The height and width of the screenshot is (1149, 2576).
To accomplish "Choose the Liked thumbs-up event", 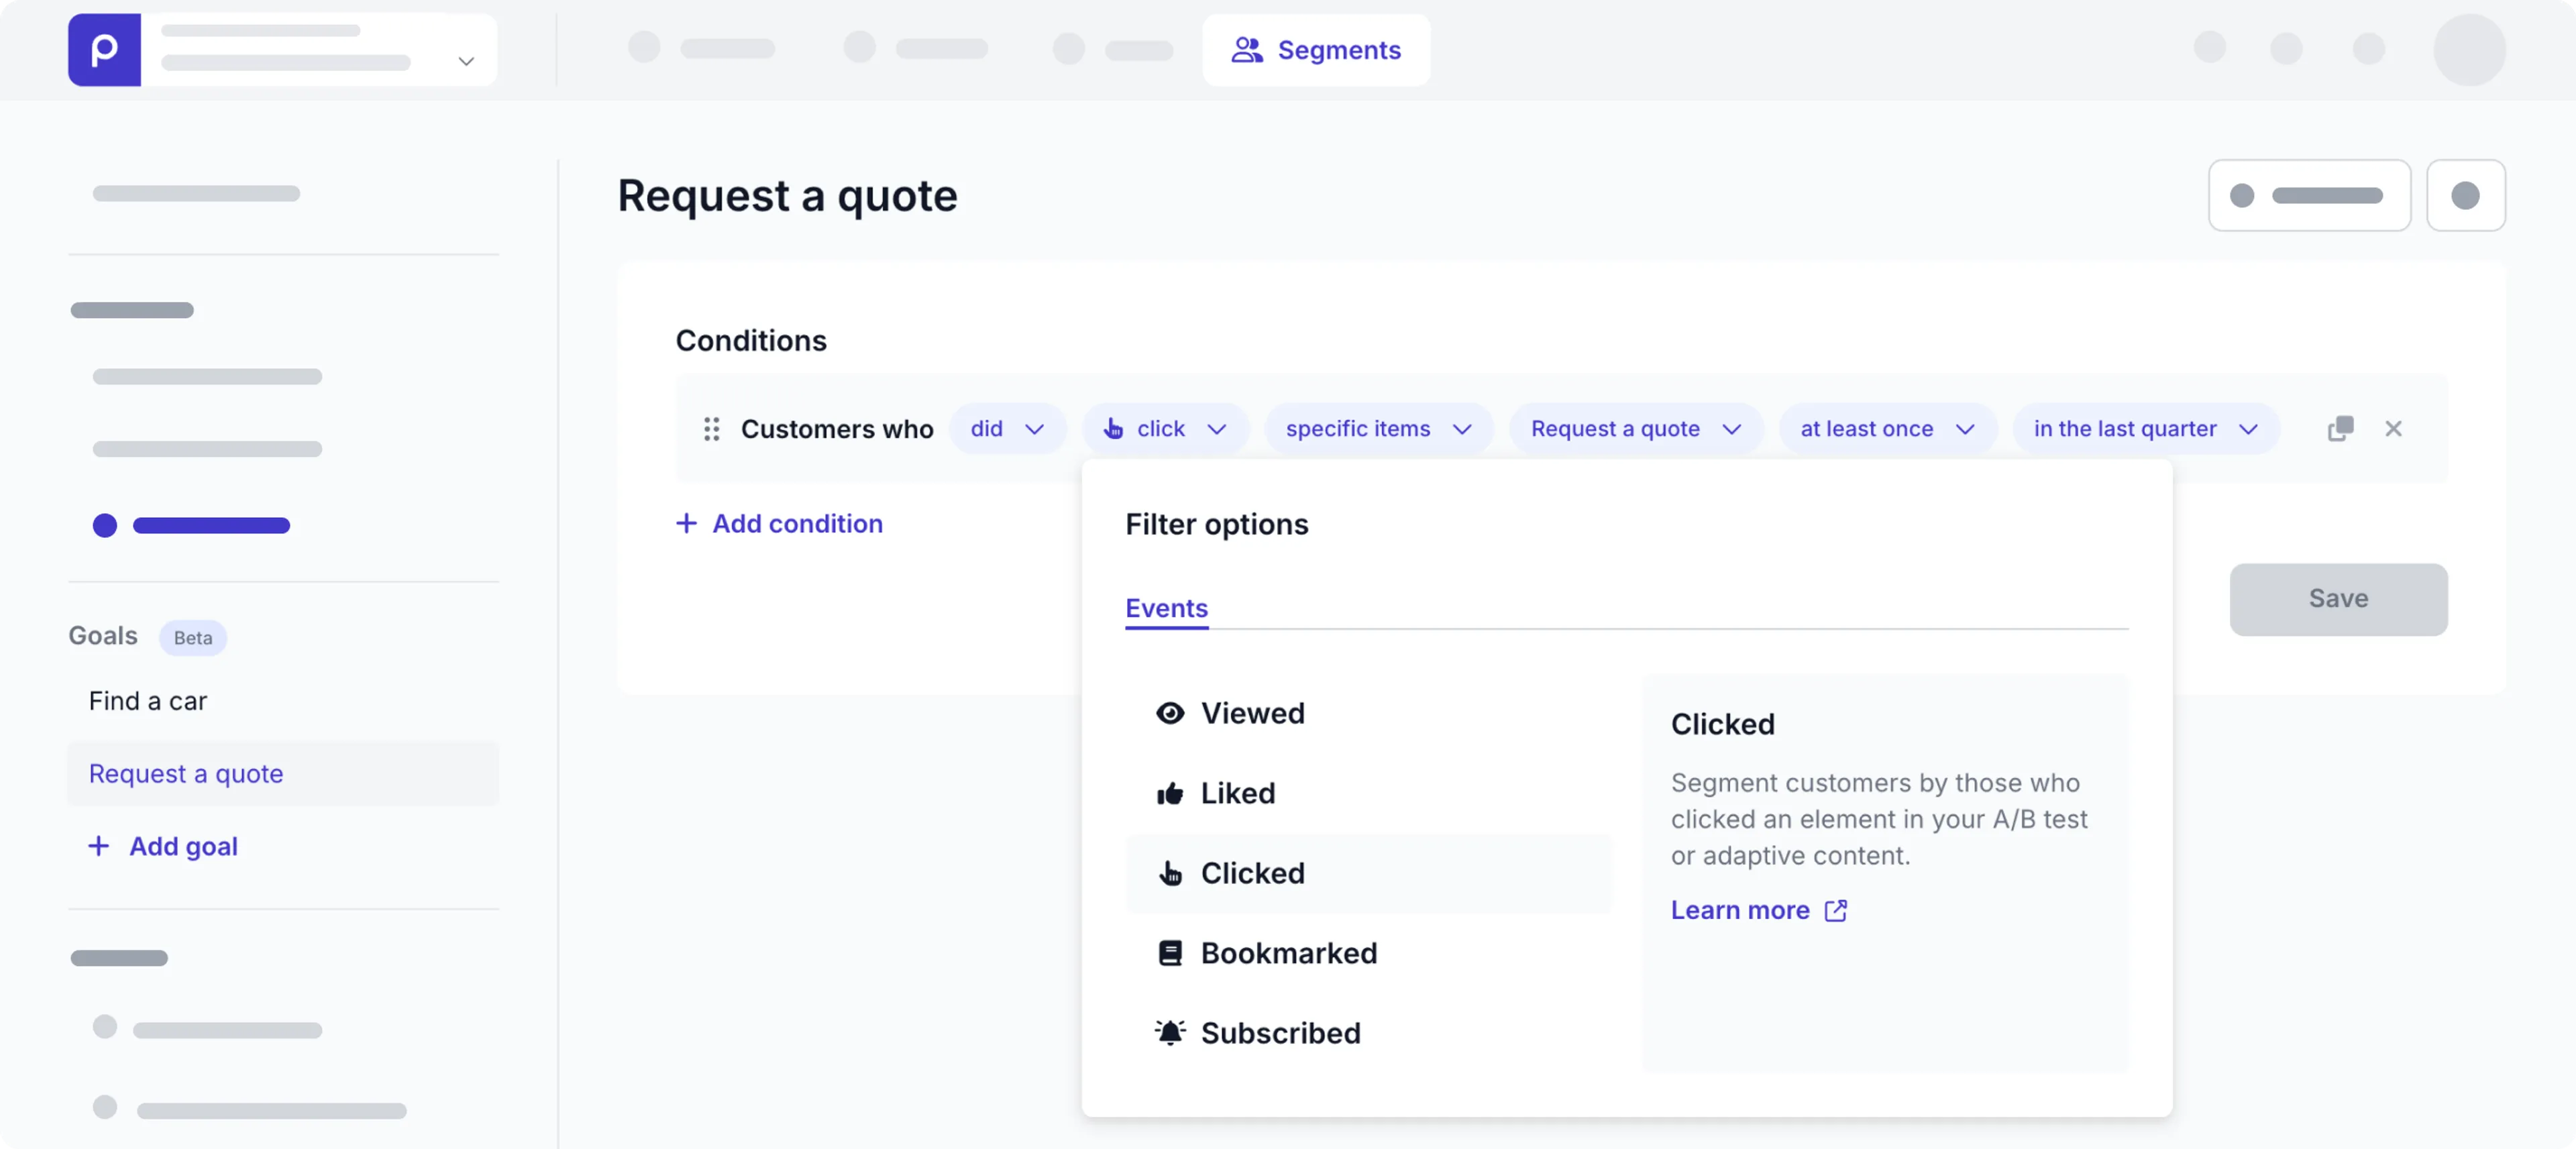I will (x=1236, y=793).
